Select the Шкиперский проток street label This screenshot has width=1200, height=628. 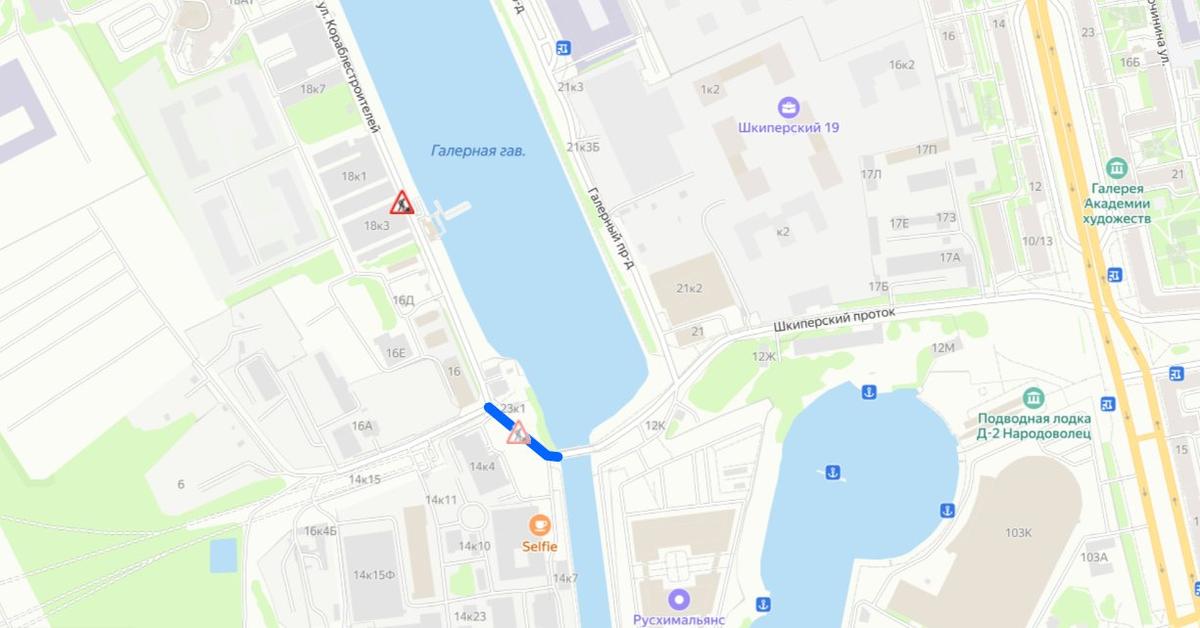835,319
